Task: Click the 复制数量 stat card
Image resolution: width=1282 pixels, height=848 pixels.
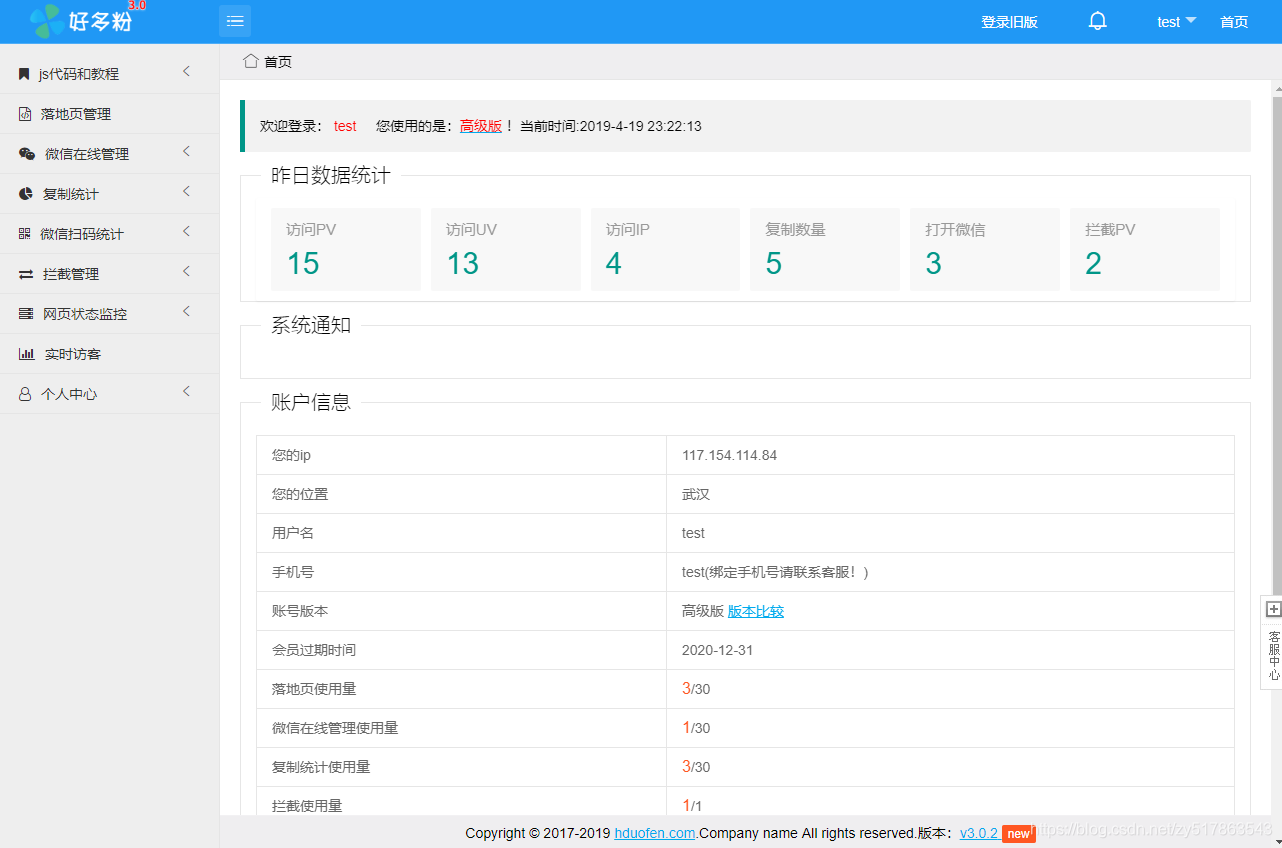Action: (x=825, y=249)
